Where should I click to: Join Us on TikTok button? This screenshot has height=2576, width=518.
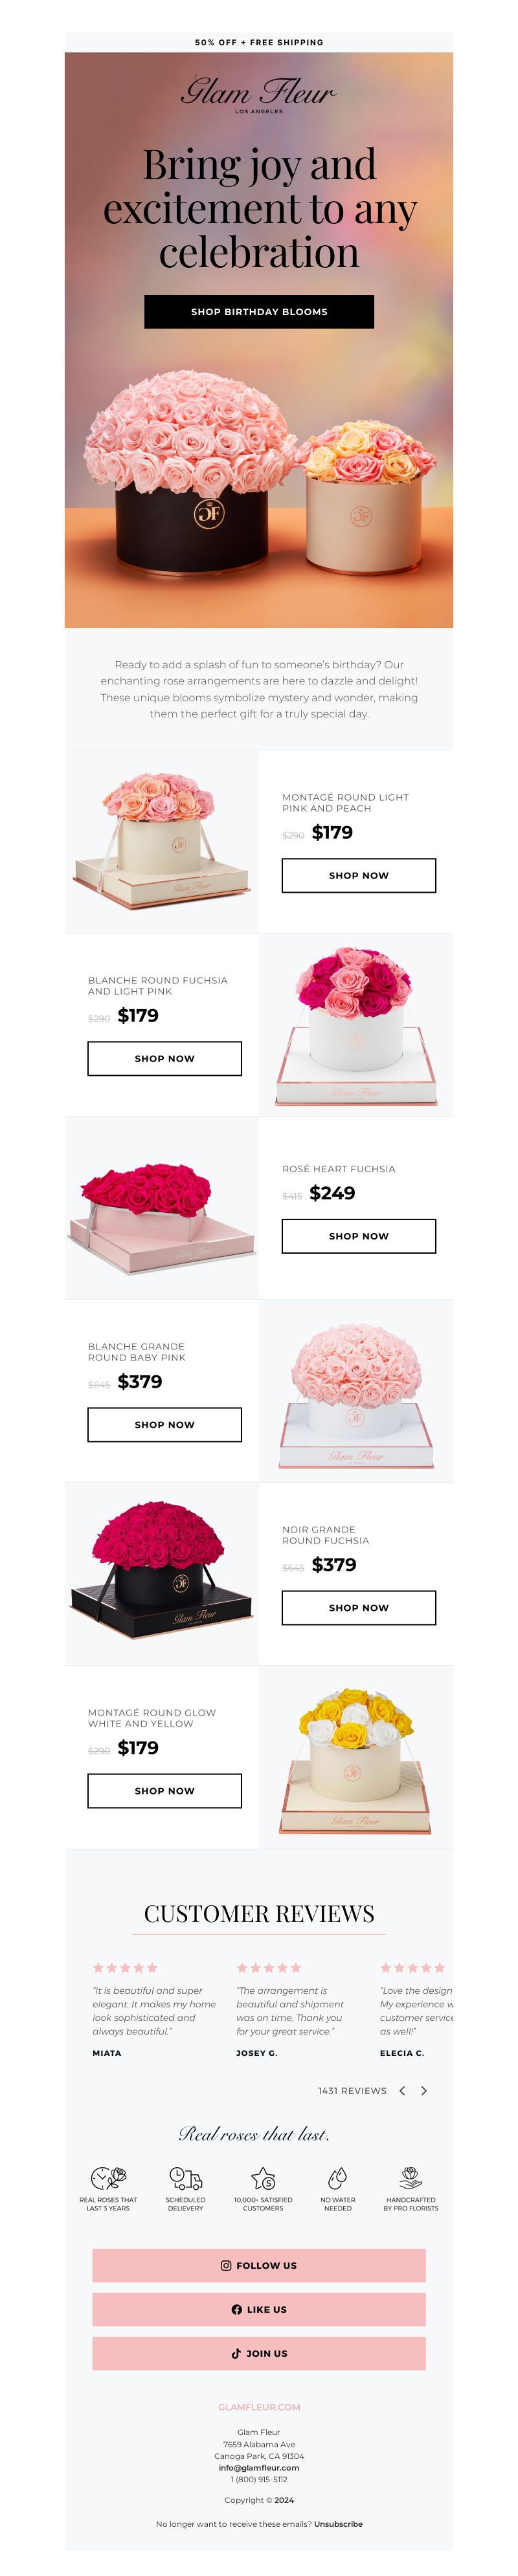point(259,2353)
